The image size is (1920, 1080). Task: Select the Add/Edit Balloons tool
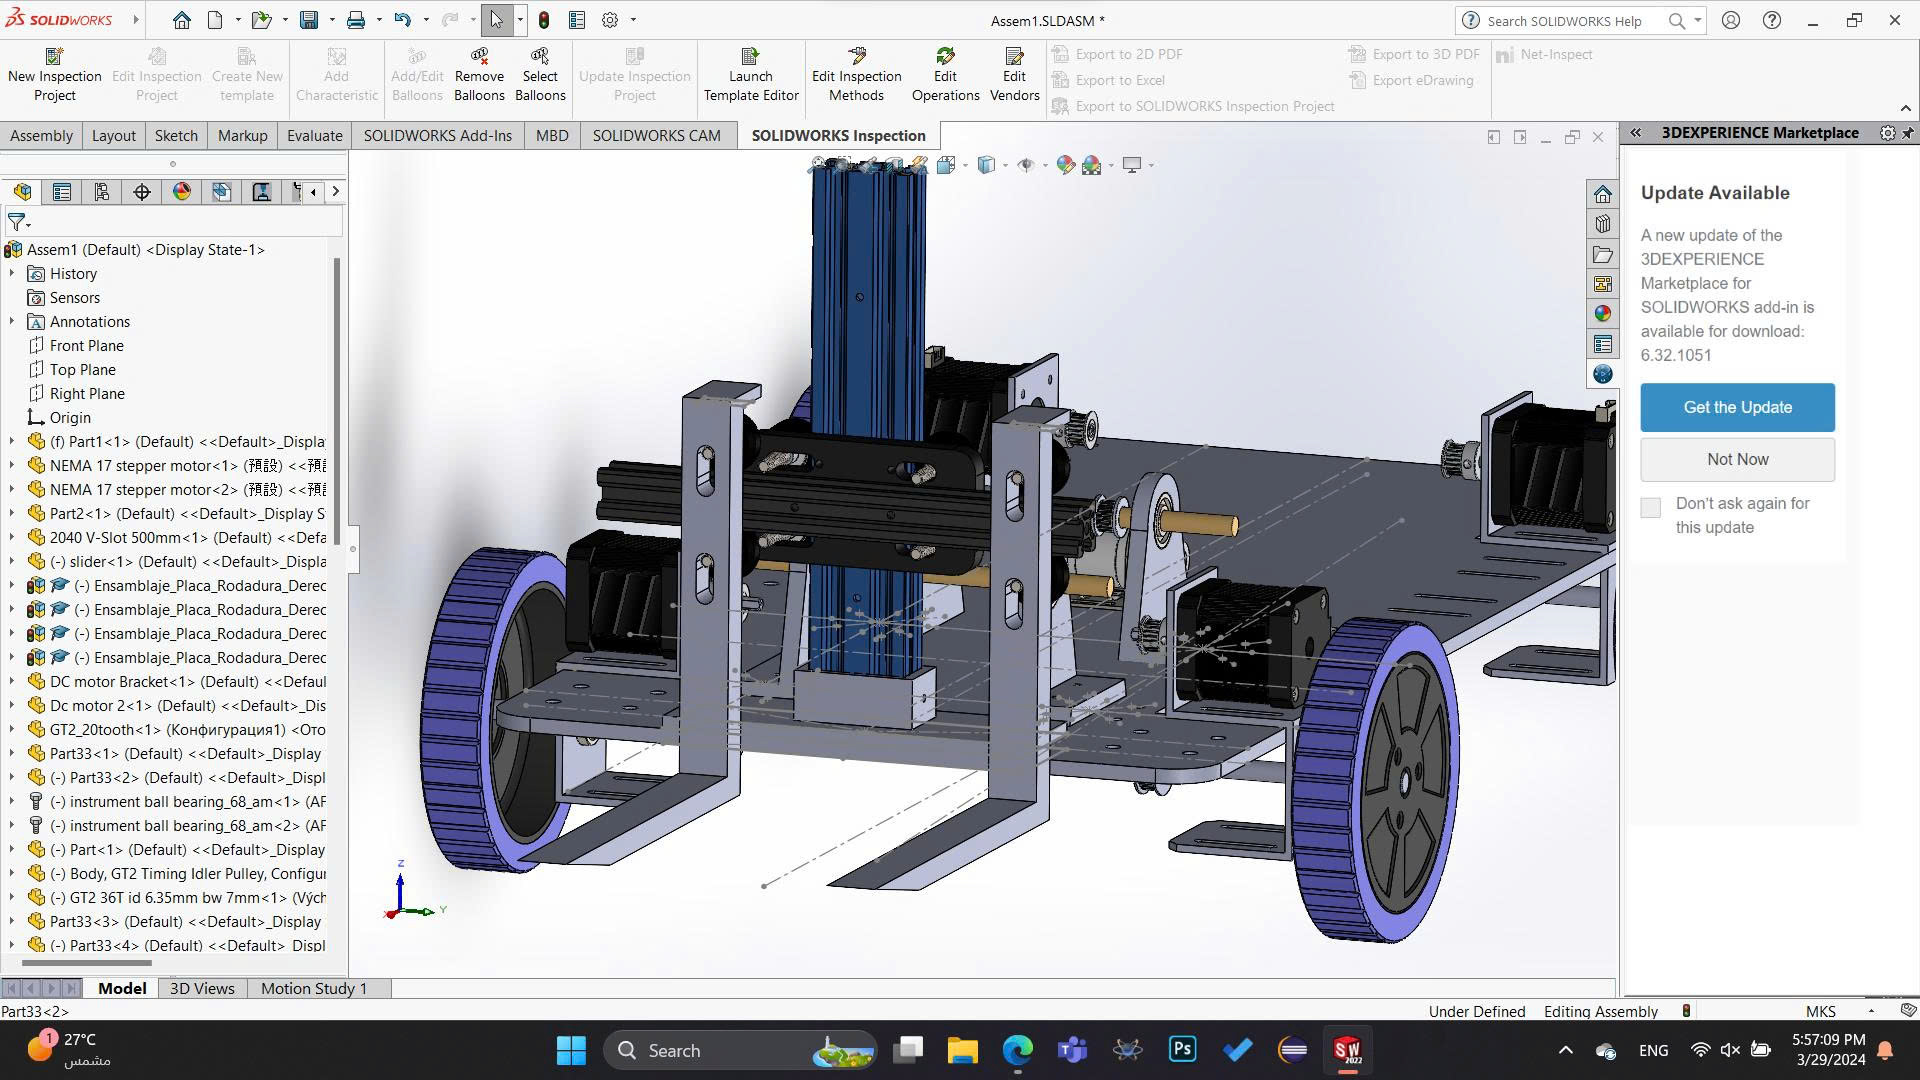point(417,73)
